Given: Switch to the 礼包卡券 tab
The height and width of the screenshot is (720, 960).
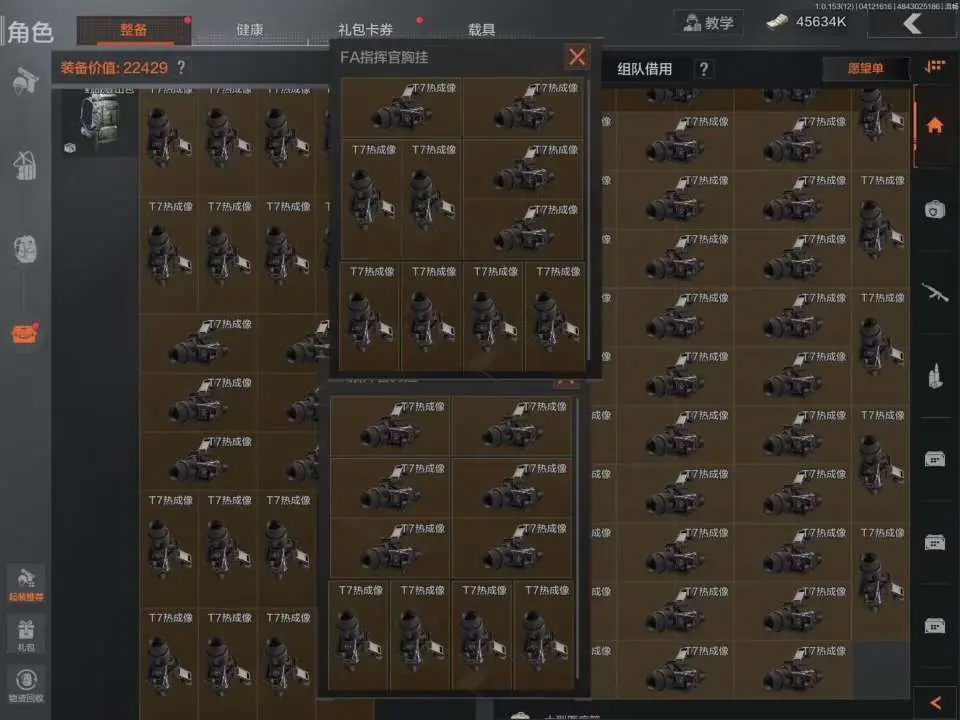Looking at the screenshot, I should pyautogui.click(x=365, y=29).
